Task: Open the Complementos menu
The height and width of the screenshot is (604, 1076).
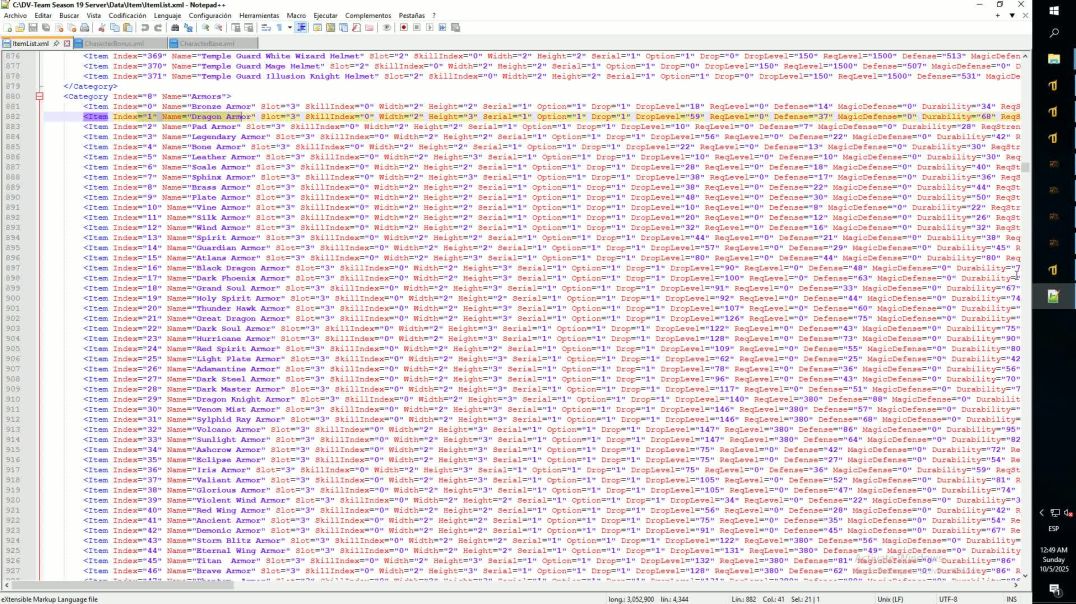Action: tap(368, 16)
